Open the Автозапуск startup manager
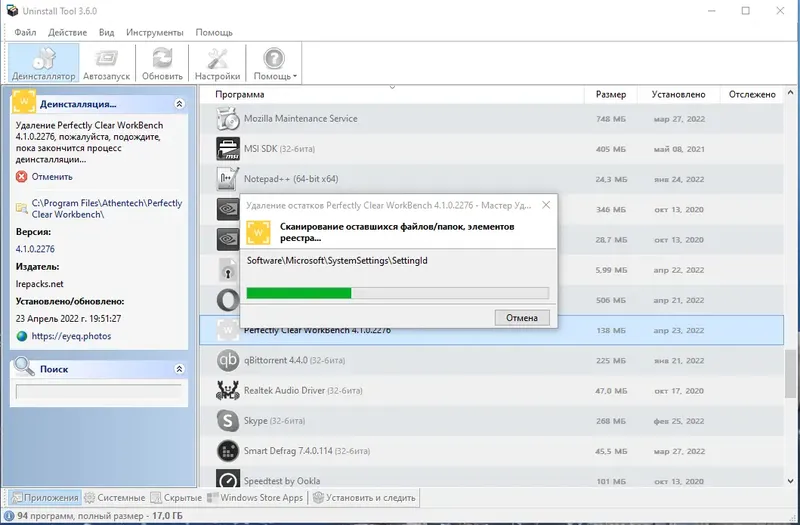This screenshot has height=525, width=800. (x=107, y=63)
